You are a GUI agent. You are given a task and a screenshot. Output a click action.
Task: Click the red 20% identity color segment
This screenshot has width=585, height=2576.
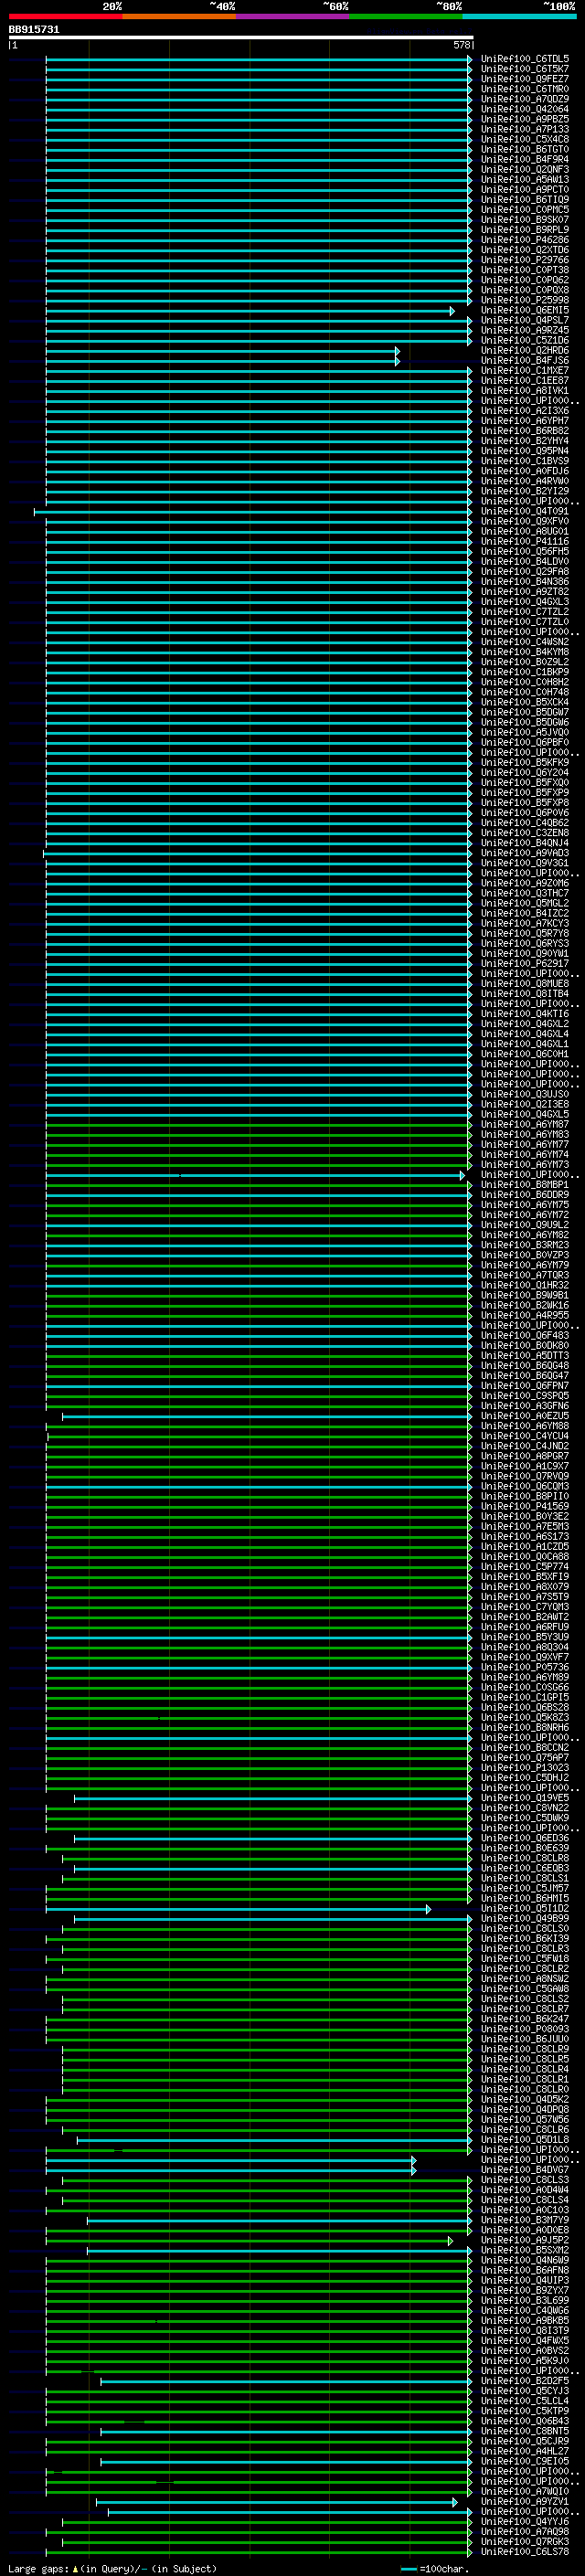[x=65, y=16]
